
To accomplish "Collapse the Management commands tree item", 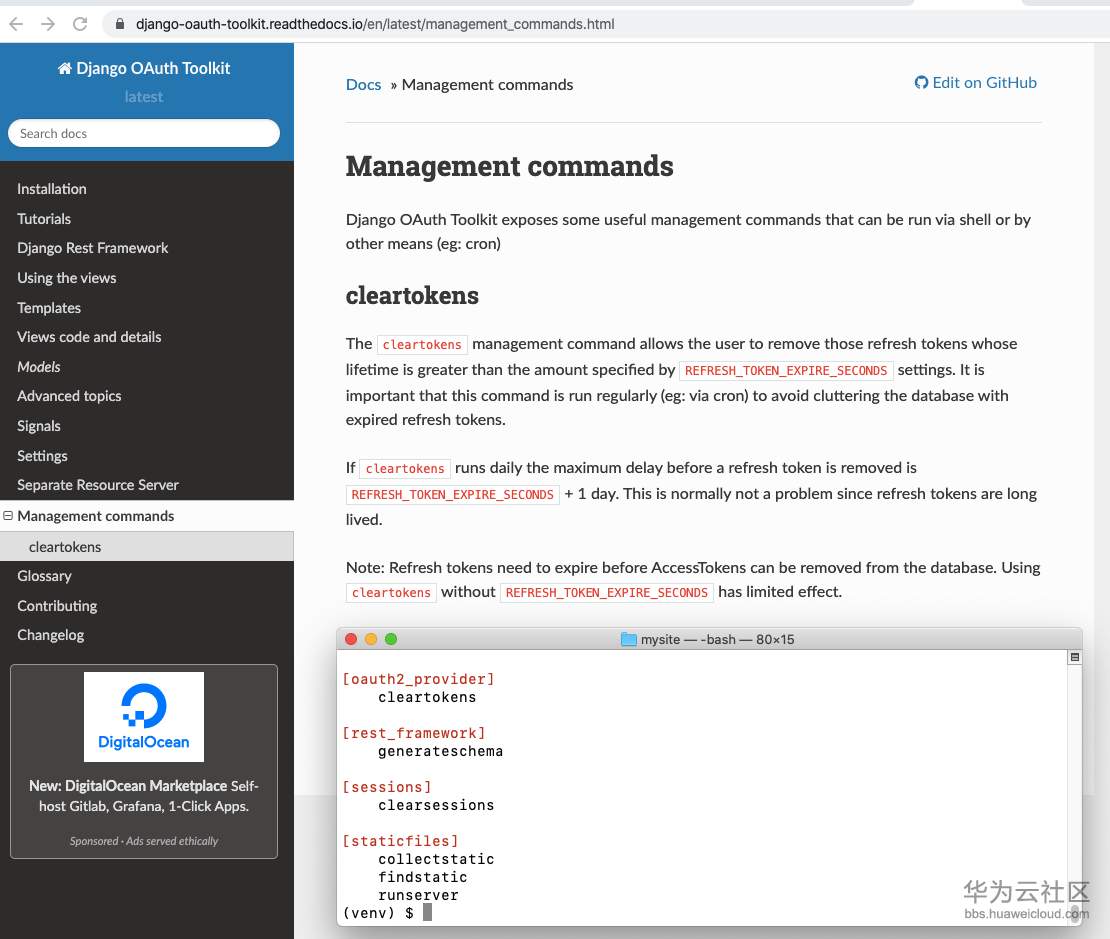I will (8, 516).
